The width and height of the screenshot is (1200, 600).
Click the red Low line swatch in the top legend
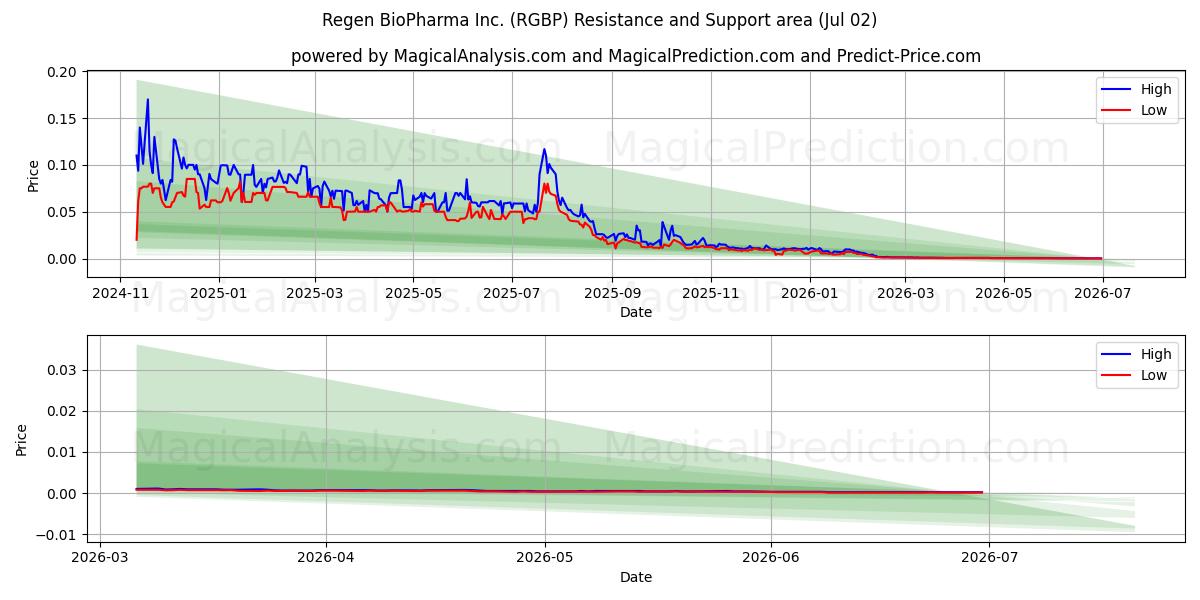click(1117, 110)
